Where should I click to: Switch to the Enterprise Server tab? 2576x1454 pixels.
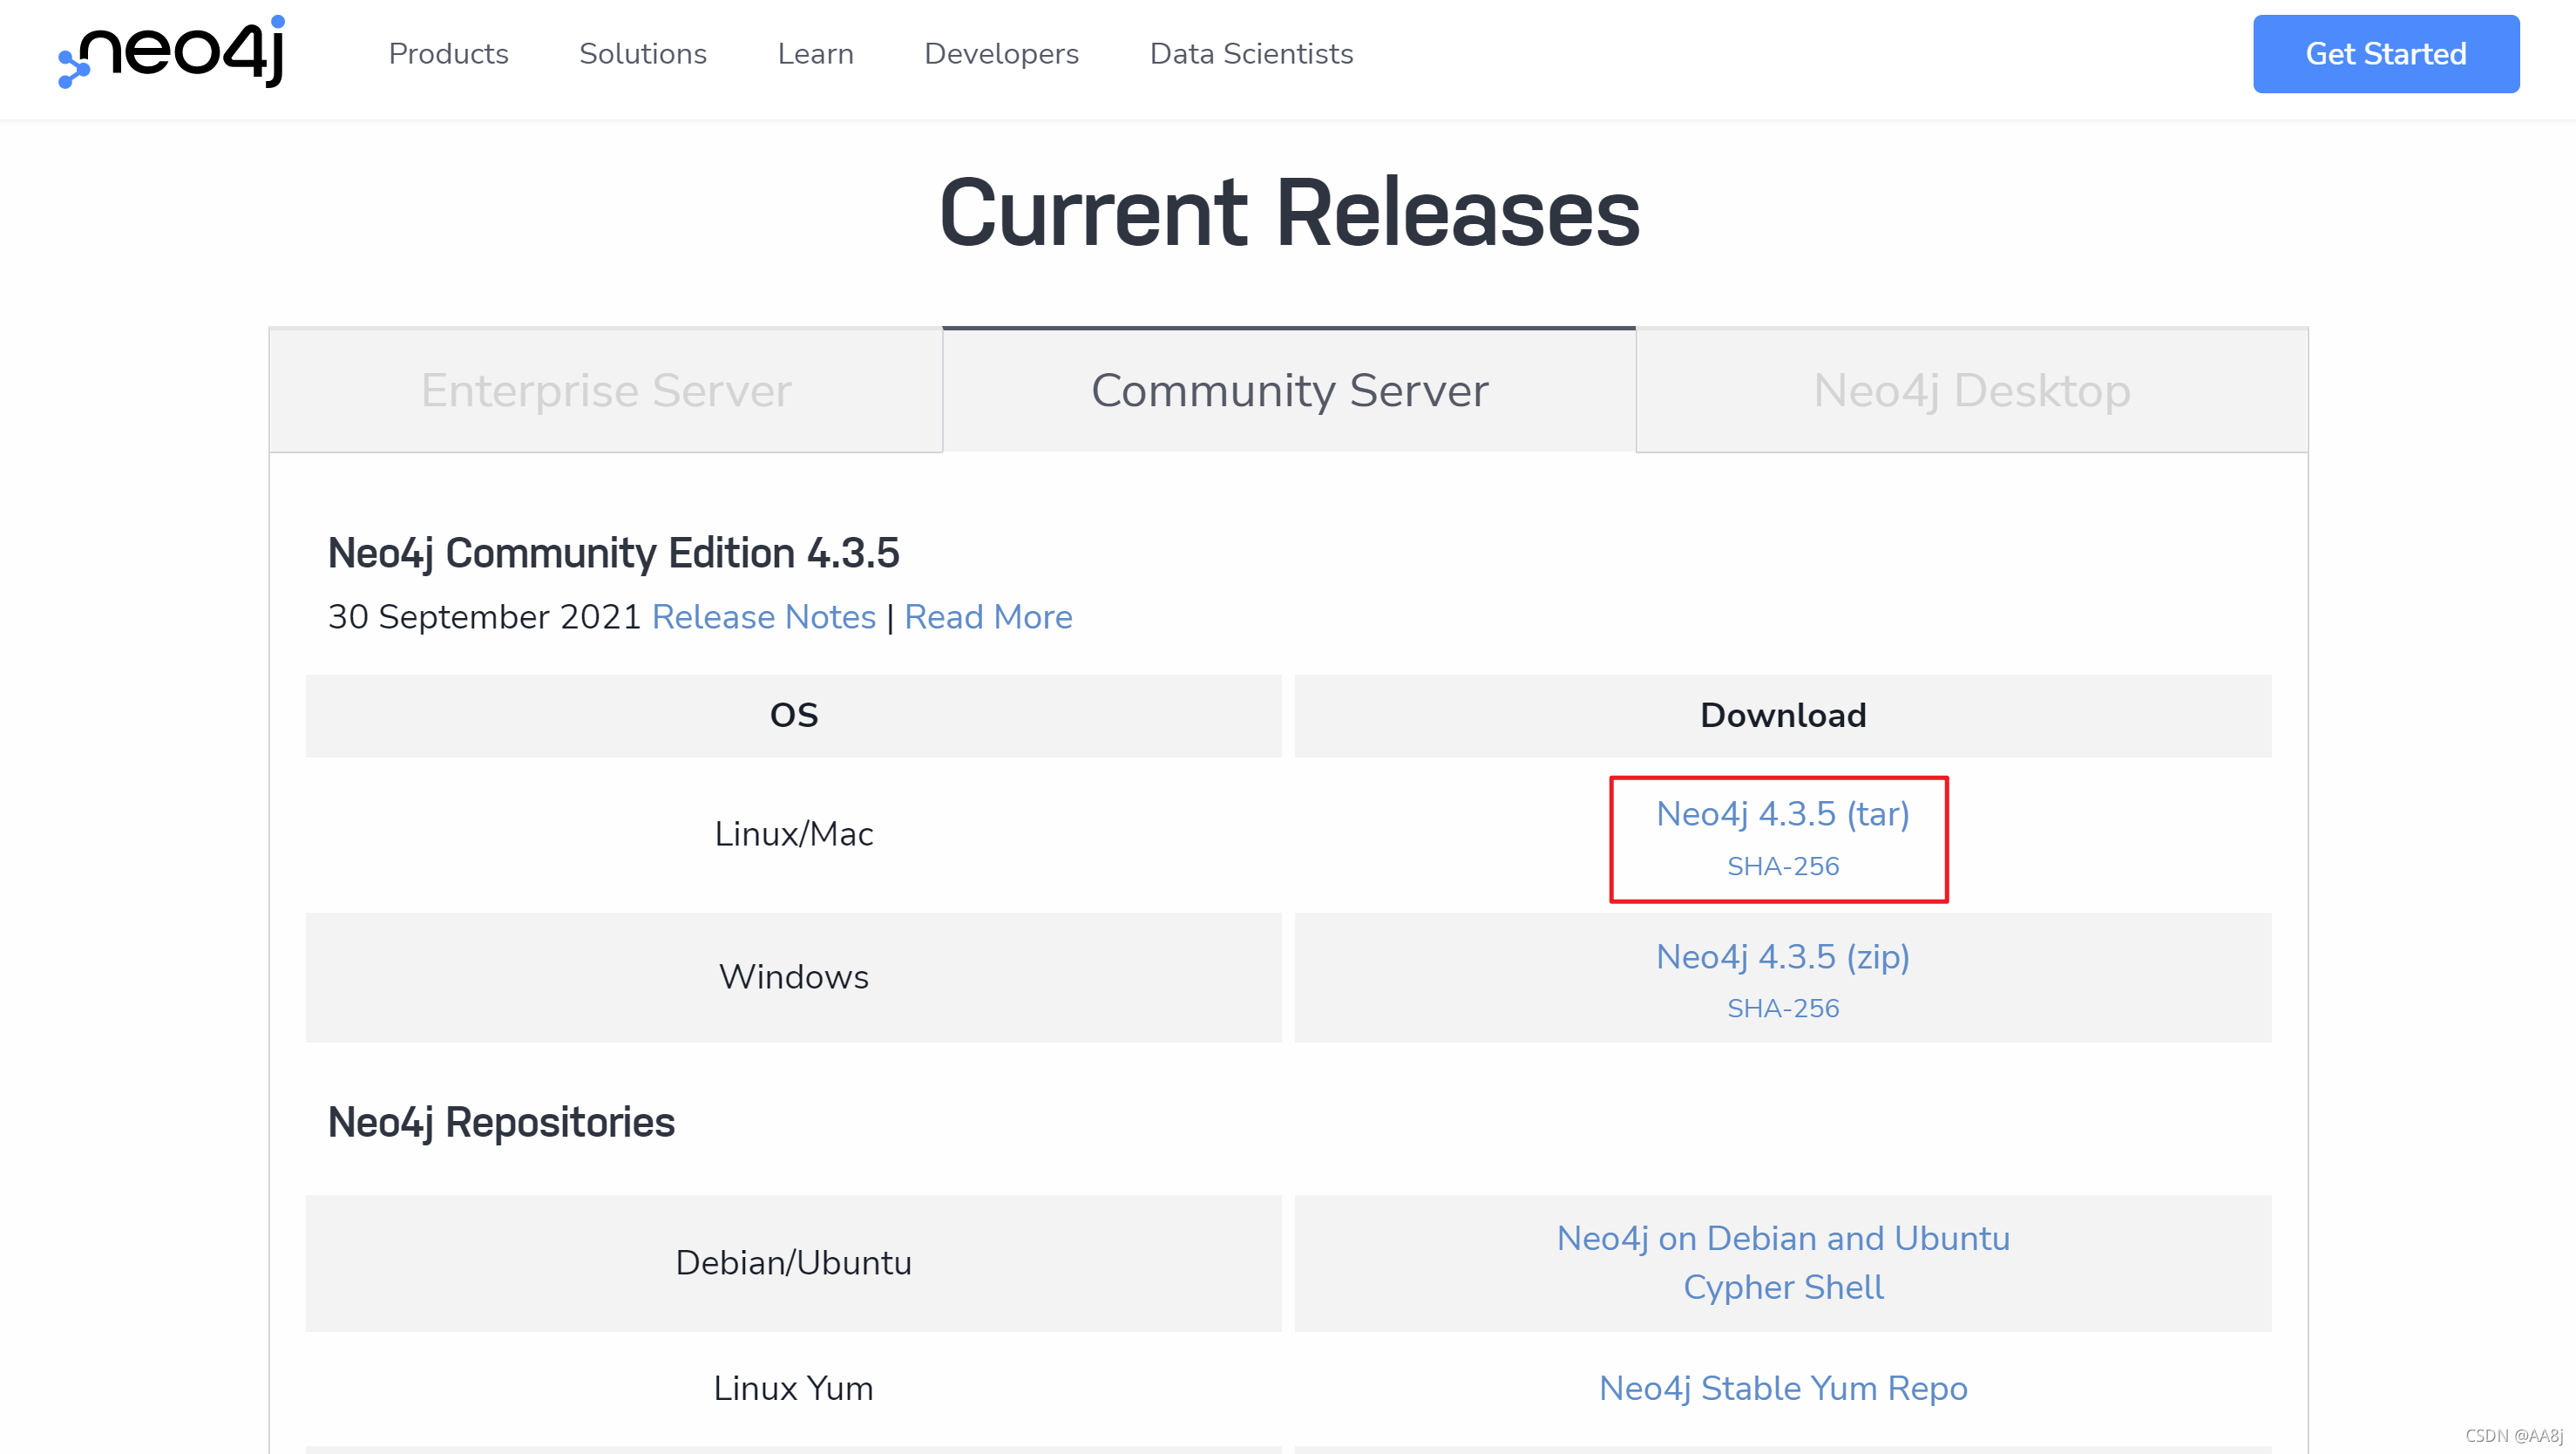click(x=606, y=390)
